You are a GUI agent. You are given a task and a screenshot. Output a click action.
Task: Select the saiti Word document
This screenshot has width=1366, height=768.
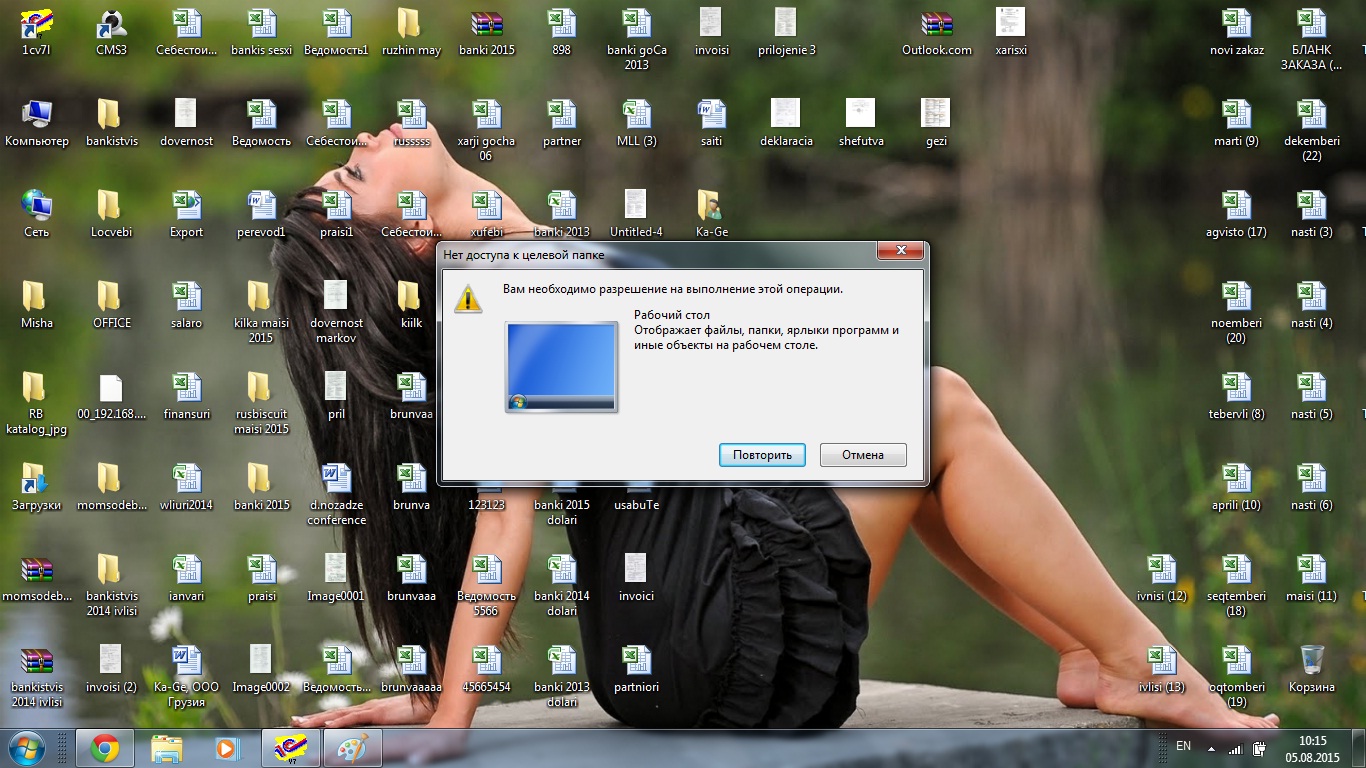711,123
